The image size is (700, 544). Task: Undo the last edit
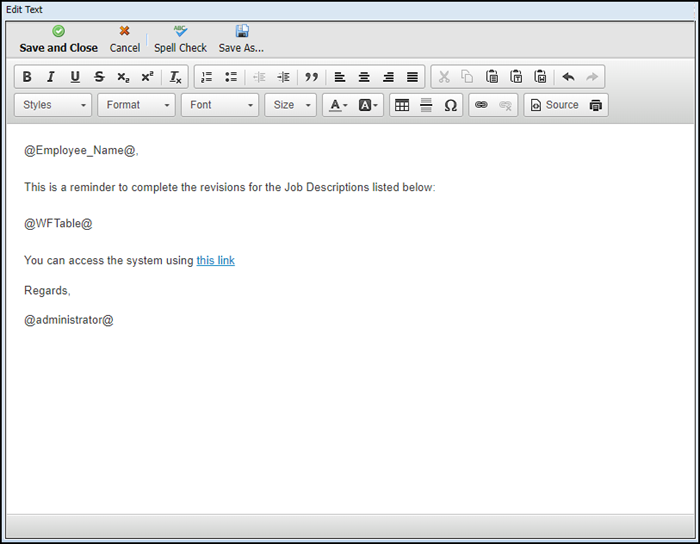[x=568, y=77]
